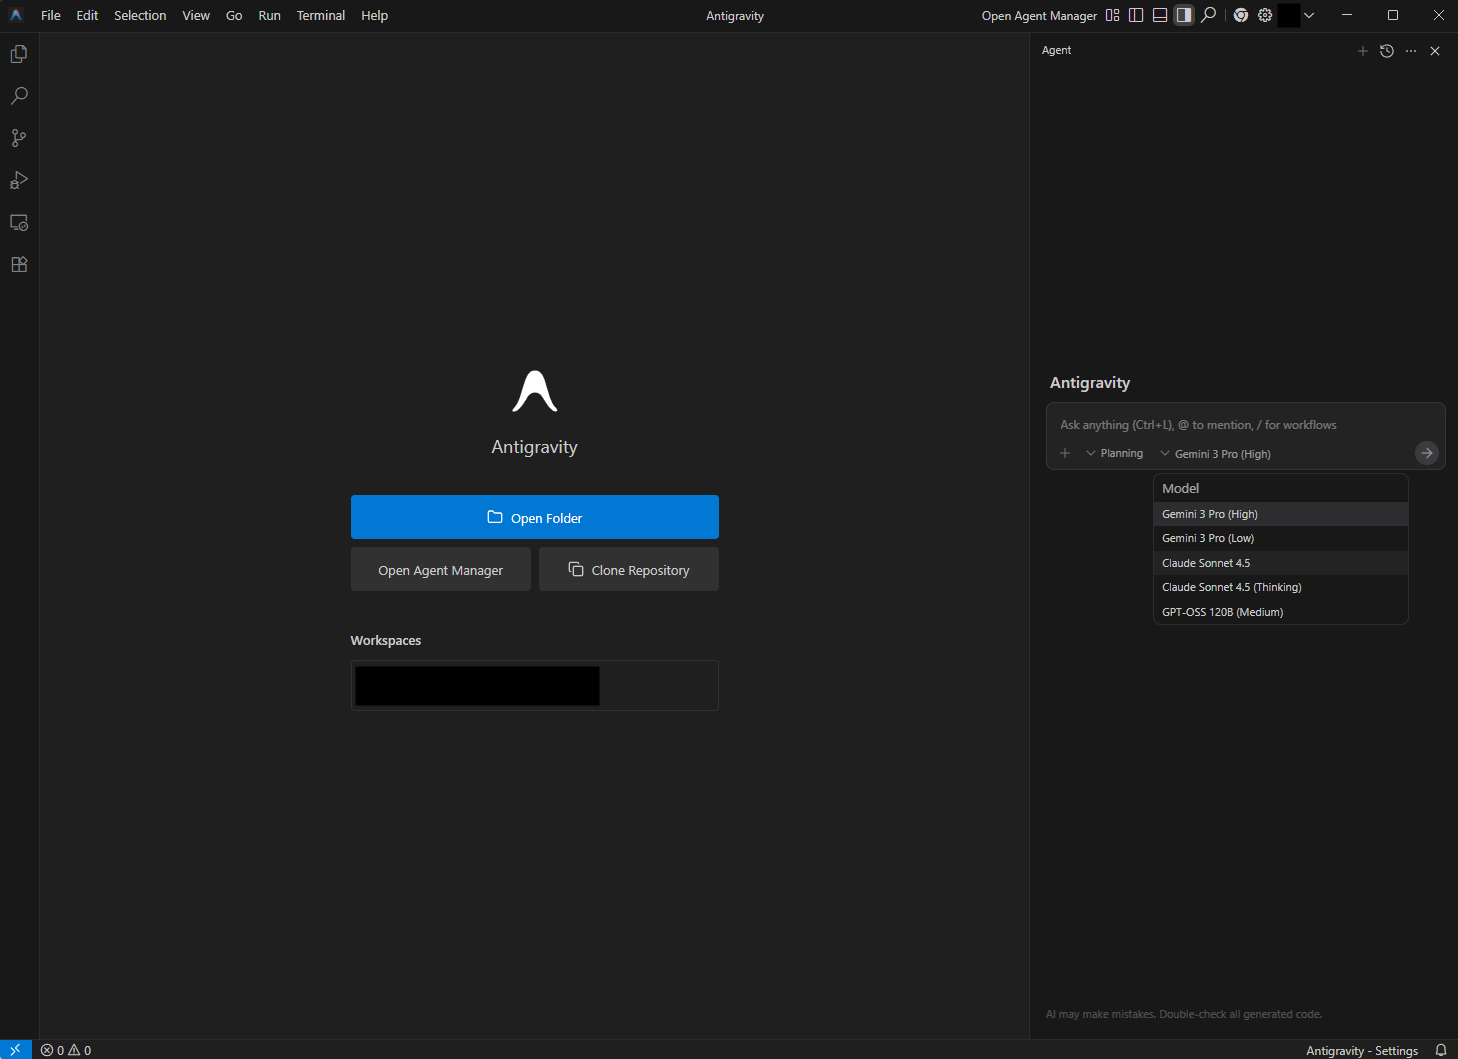Focus the Ask anything agent input field
Viewport: 1458px width, 1059px height.
point(1245,425)
